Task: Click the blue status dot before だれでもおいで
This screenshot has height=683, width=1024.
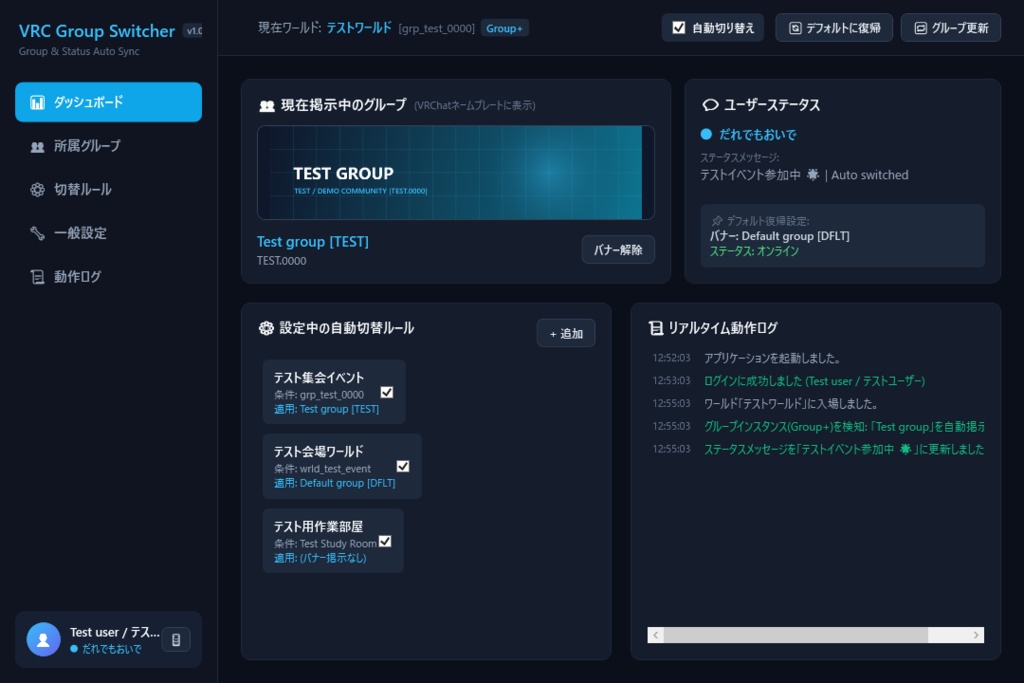Action: pyautogui.click(x=706, y=135)
